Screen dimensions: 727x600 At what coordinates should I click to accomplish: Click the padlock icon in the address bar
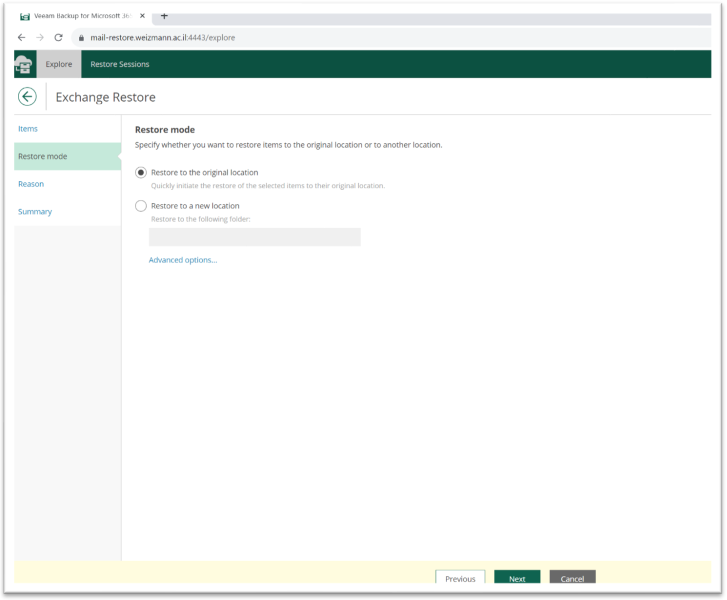tap(82, 37)
